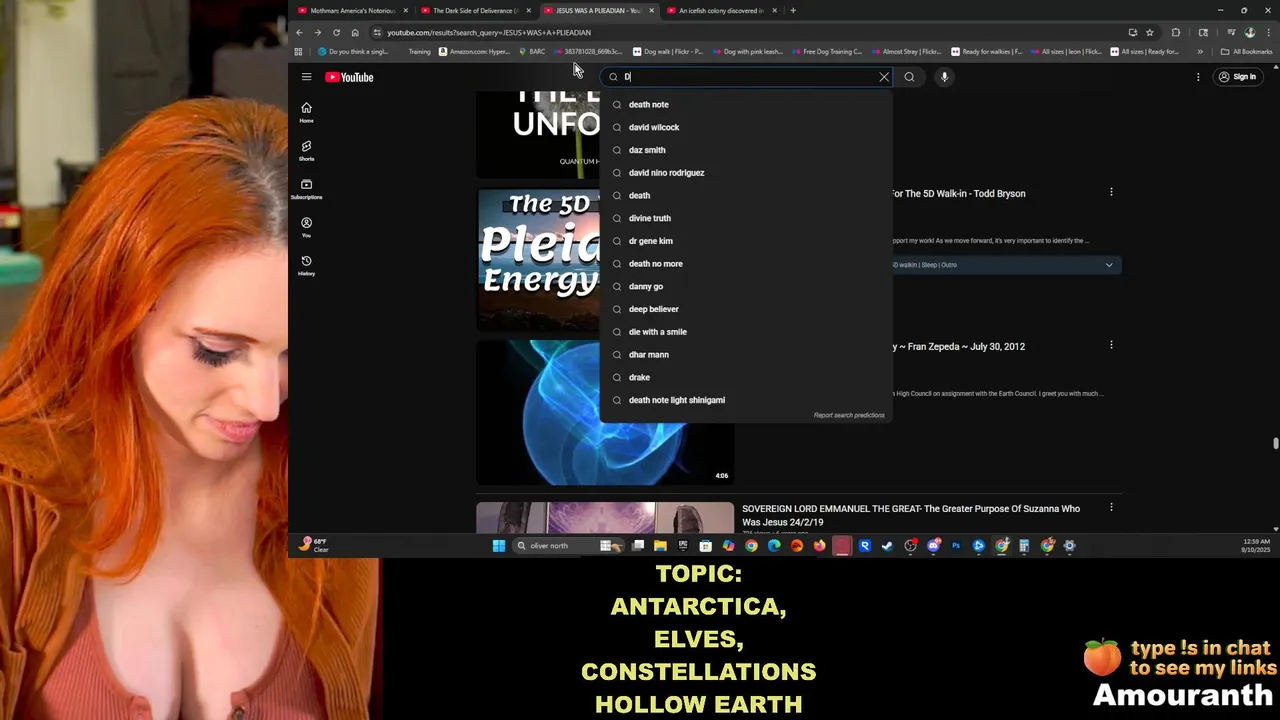The width and height of the screenshot is (1280, 720).
Task: Select 'death note light shinigami' suggestion
Action: pyautogui.click(x=745, y=400)
